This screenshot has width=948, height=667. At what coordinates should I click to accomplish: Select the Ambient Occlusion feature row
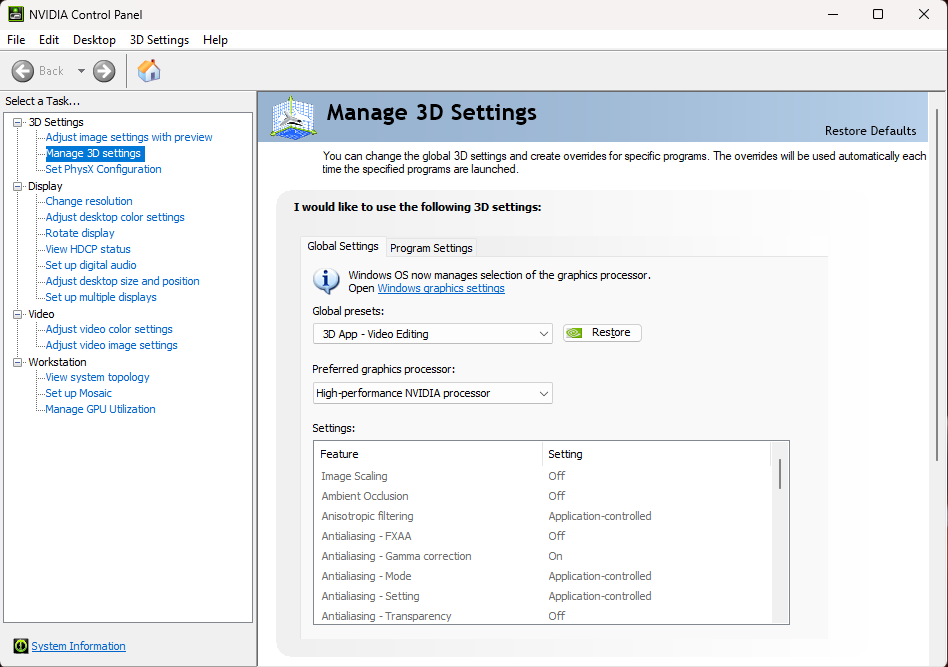pos(542,496)
